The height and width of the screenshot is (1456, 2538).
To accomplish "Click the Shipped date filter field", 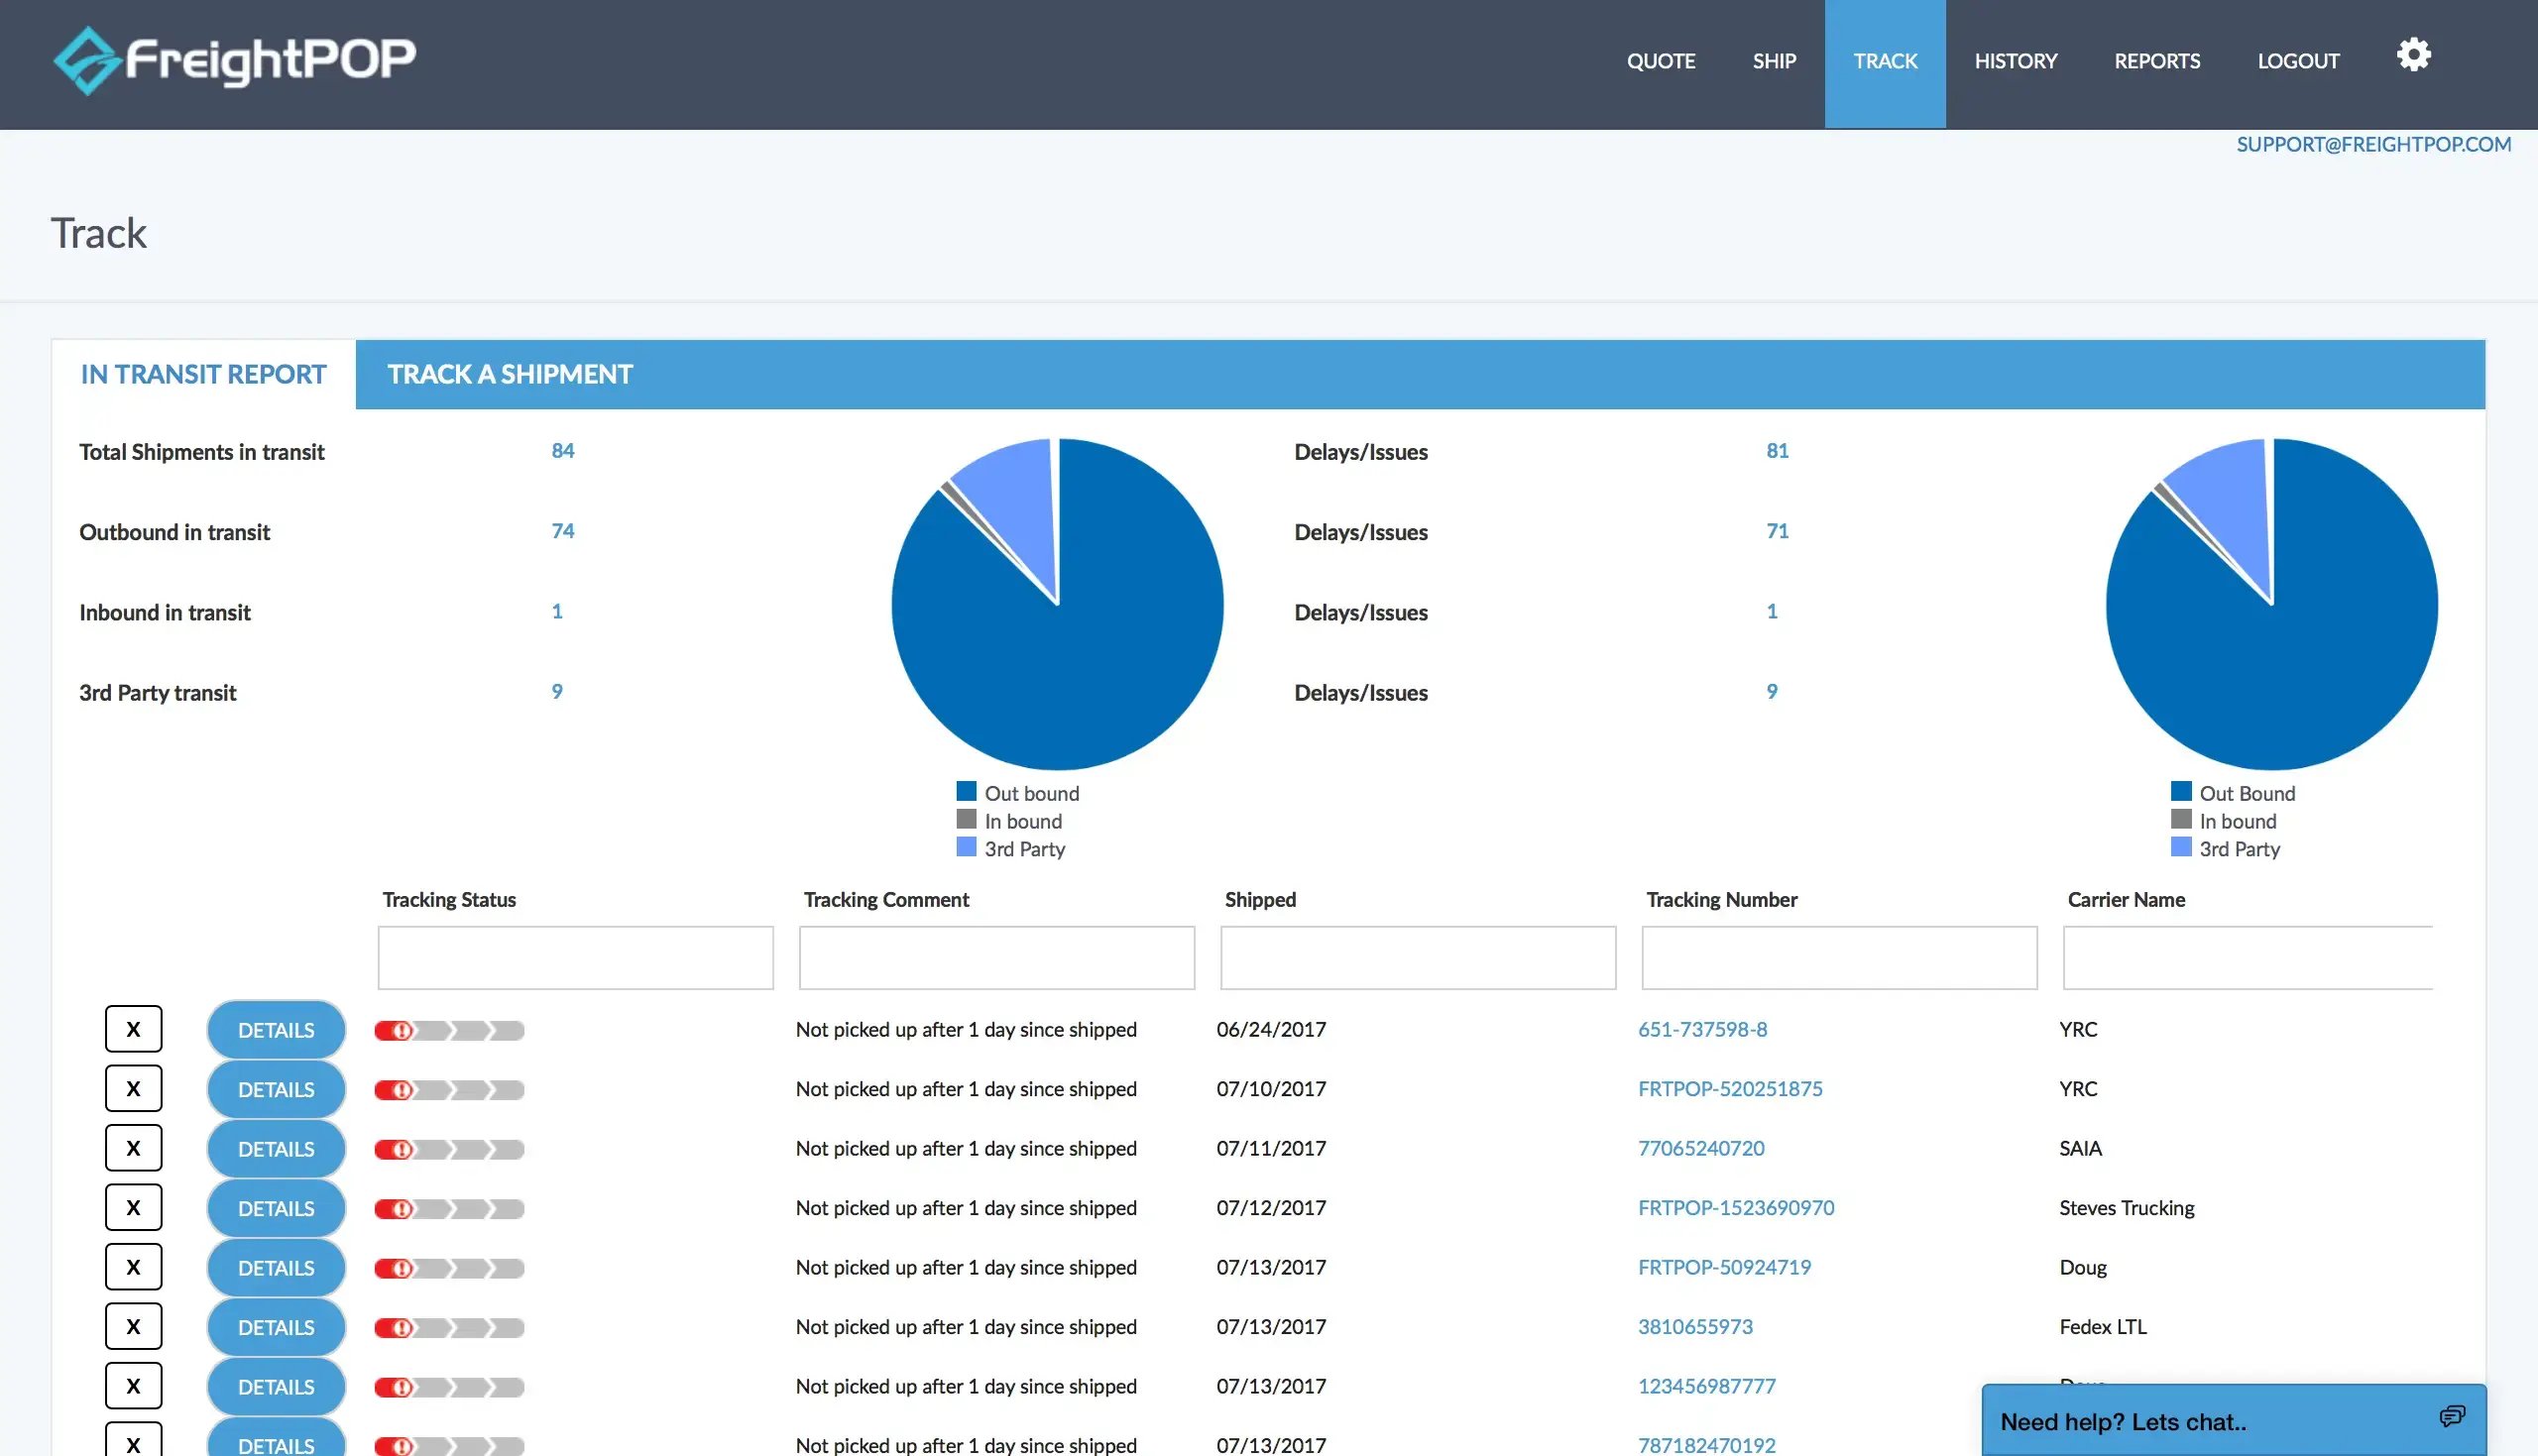I will click(1418, 958).
